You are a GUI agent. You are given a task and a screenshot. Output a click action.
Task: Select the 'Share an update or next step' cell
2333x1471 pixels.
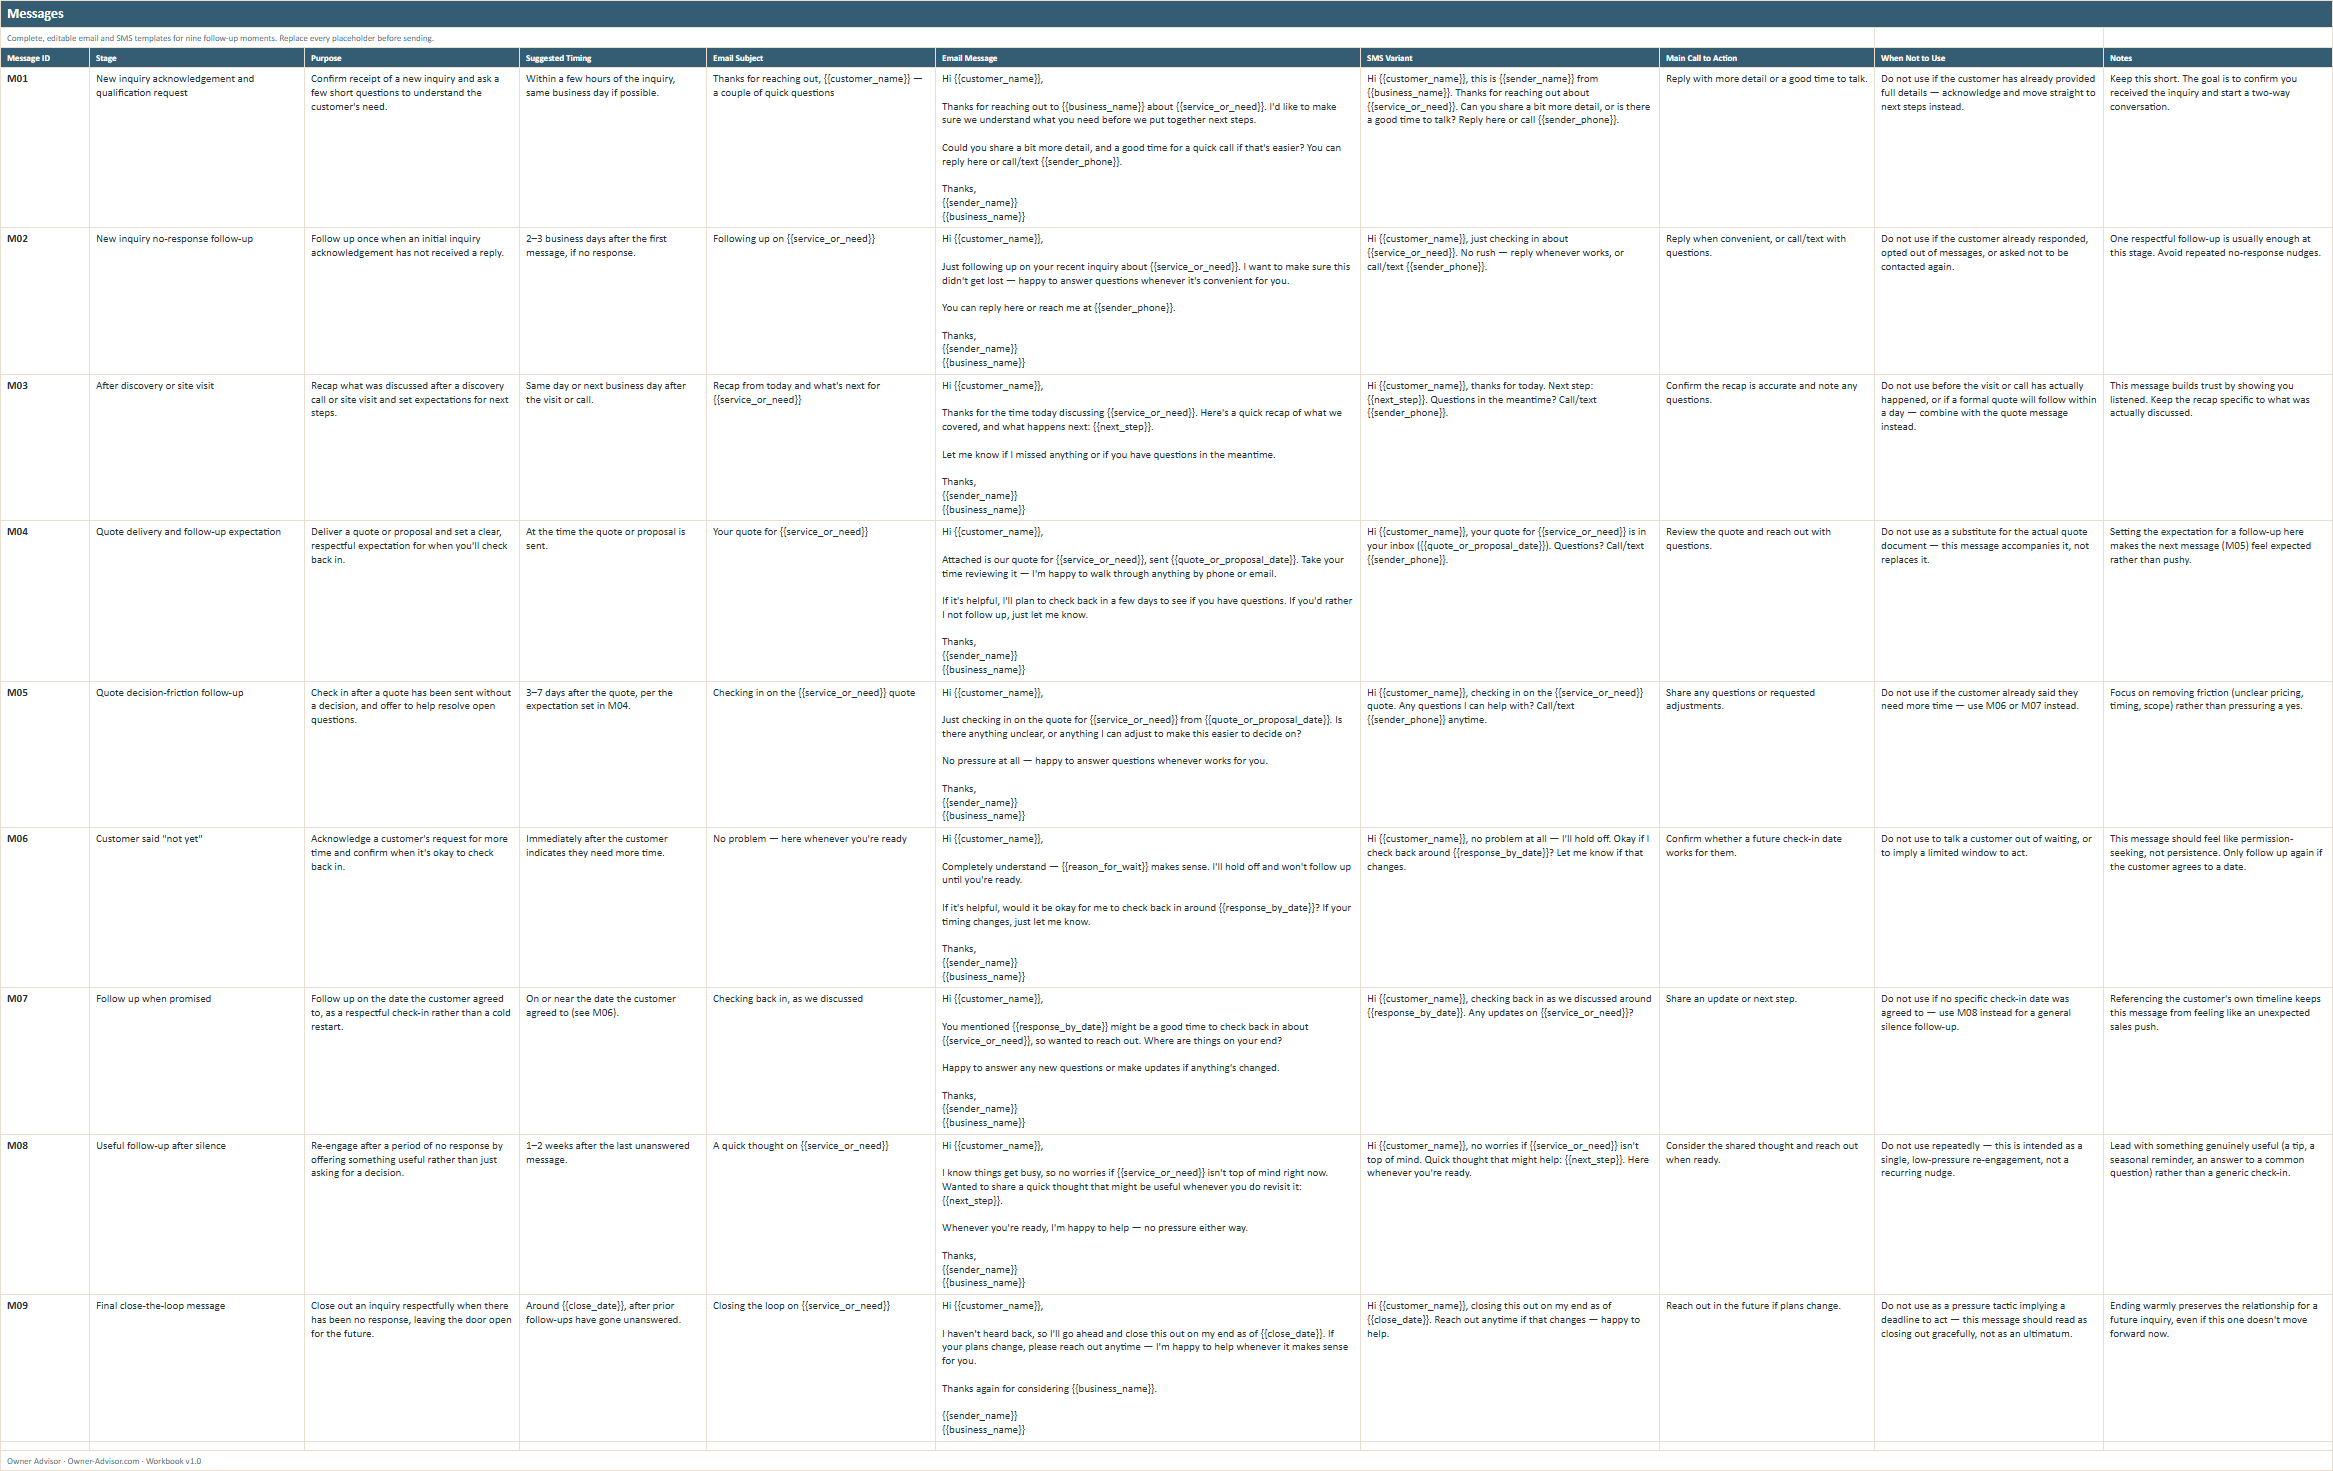[1766, 1061]
